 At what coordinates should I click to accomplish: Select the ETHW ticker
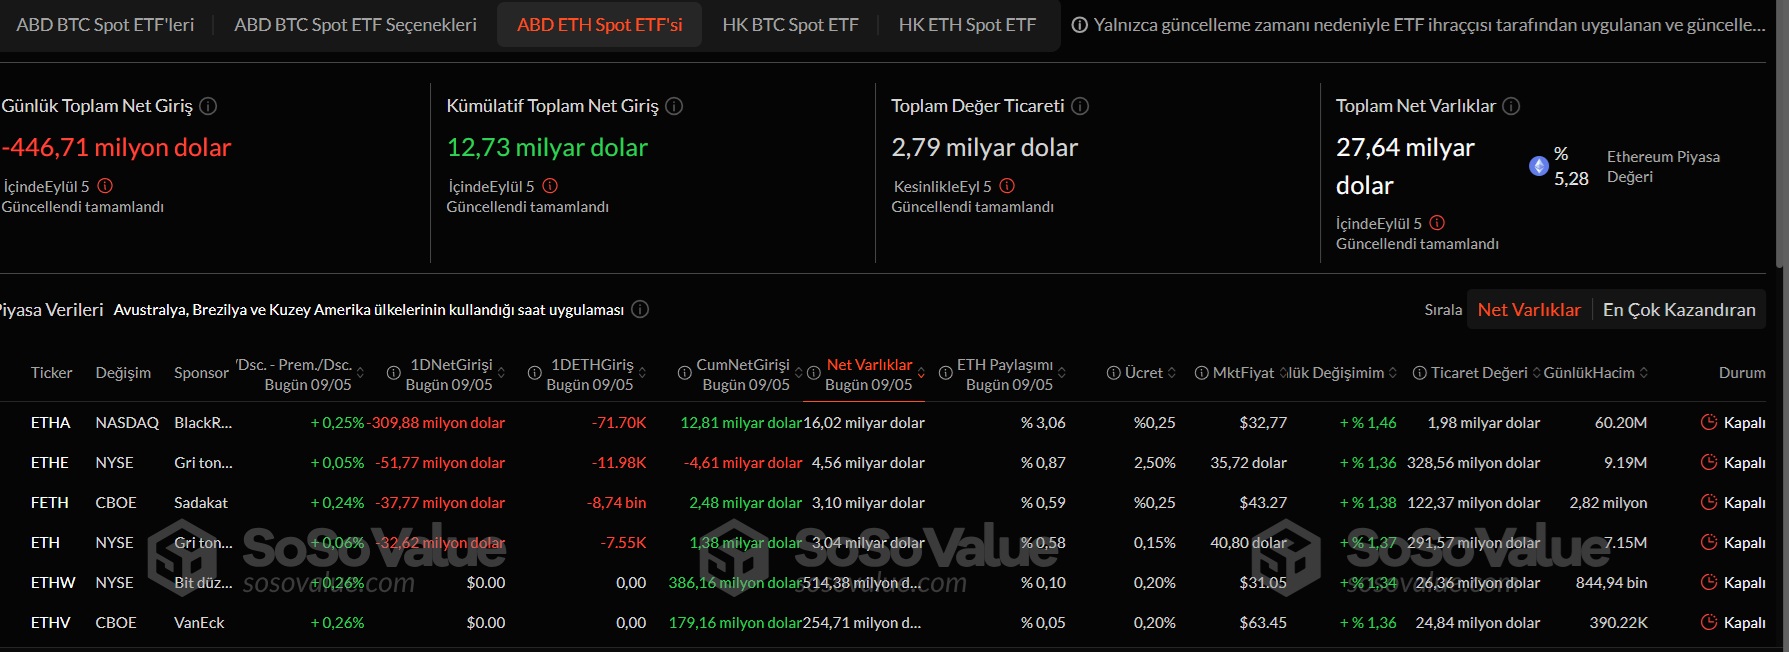click(53, 583)
